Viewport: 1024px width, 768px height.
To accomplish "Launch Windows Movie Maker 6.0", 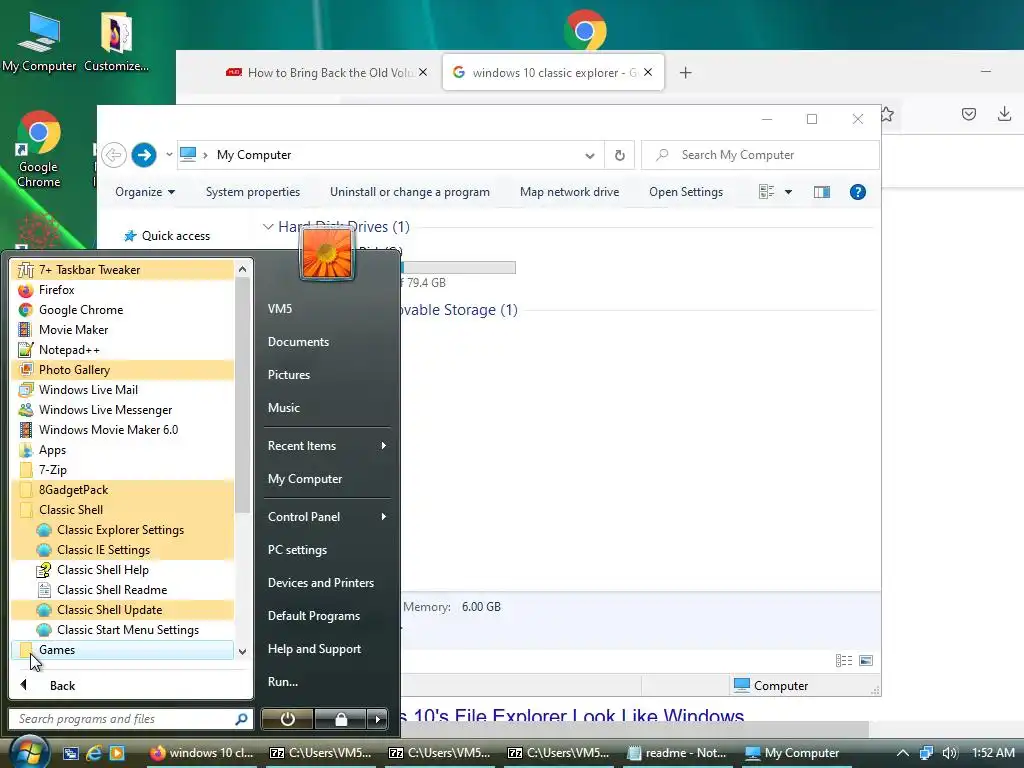I will [x=122, y=430].
